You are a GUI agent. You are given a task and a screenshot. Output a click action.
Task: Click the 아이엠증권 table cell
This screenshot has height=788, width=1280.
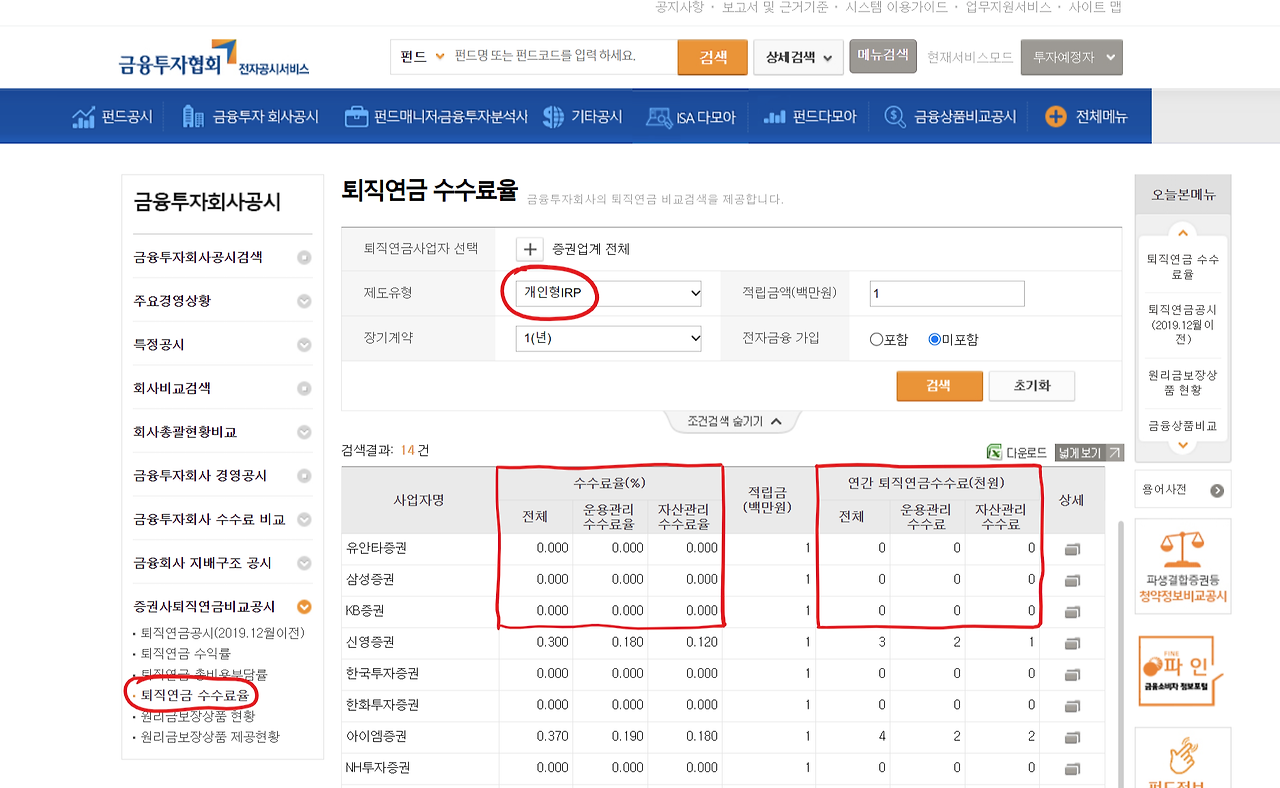419,736
